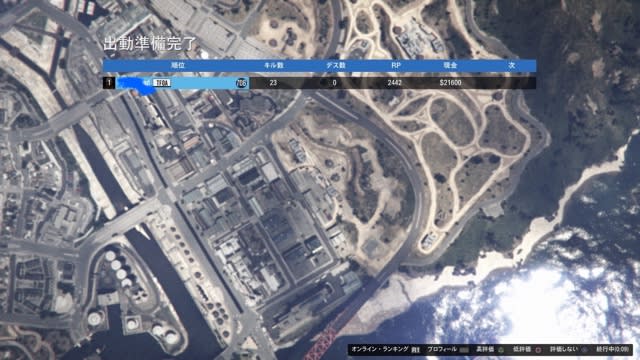Viewport: 640px width, 360px height.
Task: Select the triangle icon for high rating
Action: pos(501,350)
